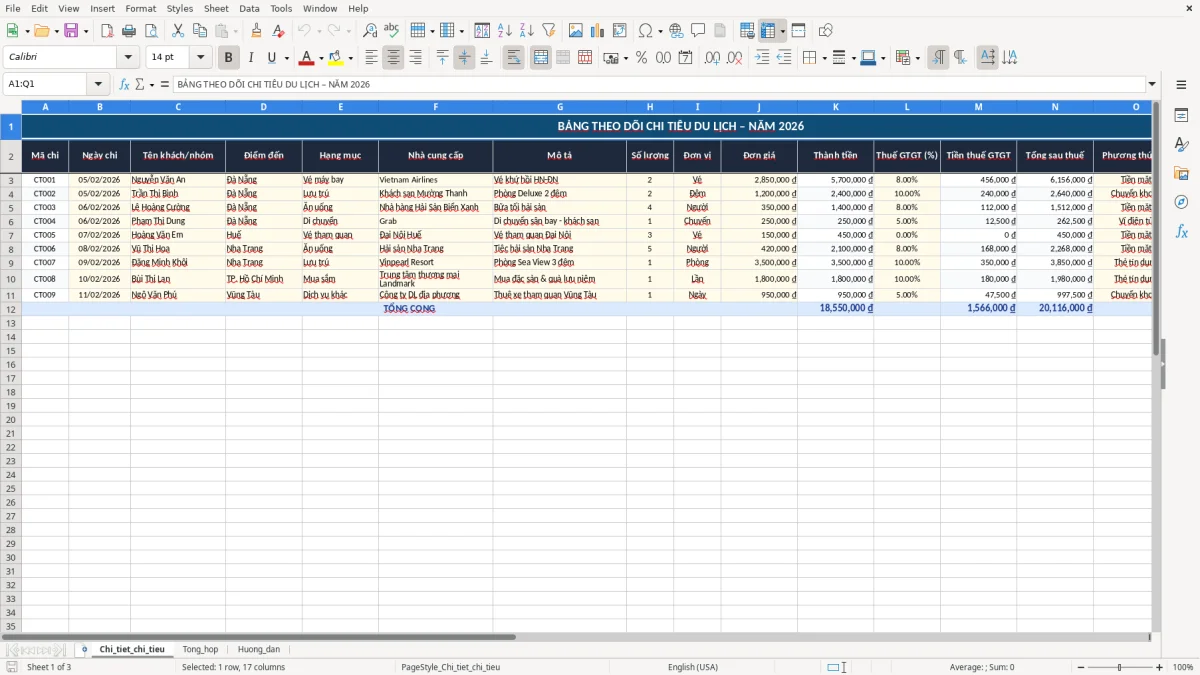1200x675 pixels.
Task: Toggle Left-to-Right text direction
Action: 938,58
